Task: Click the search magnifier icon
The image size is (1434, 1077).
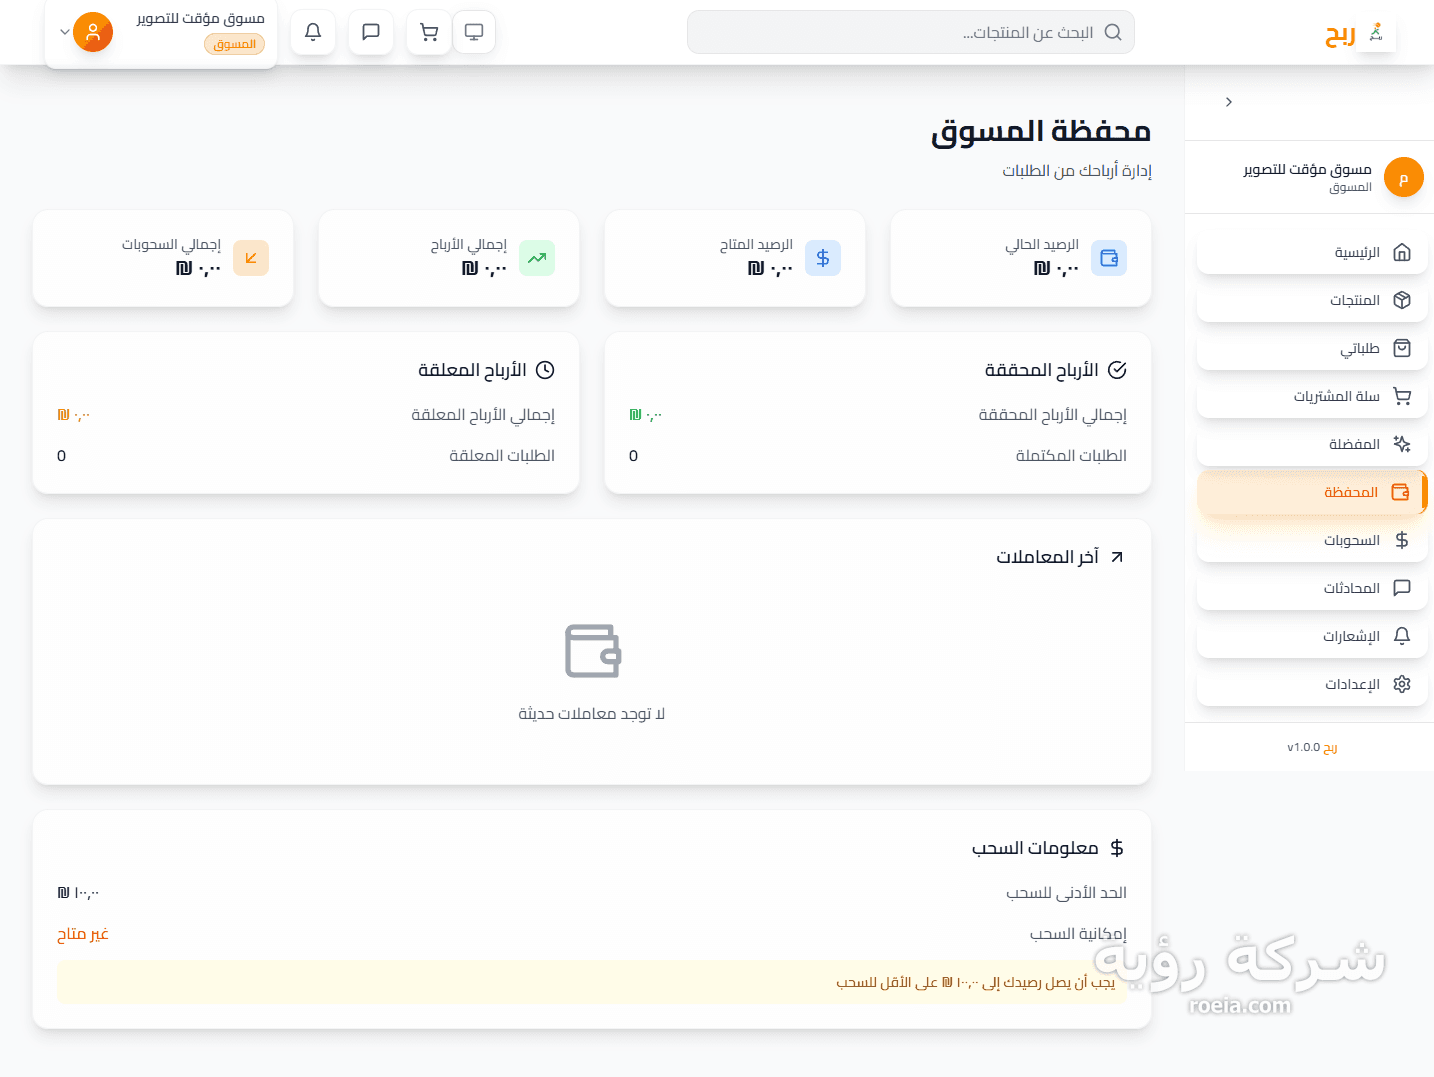Action: pos(1113,32)
